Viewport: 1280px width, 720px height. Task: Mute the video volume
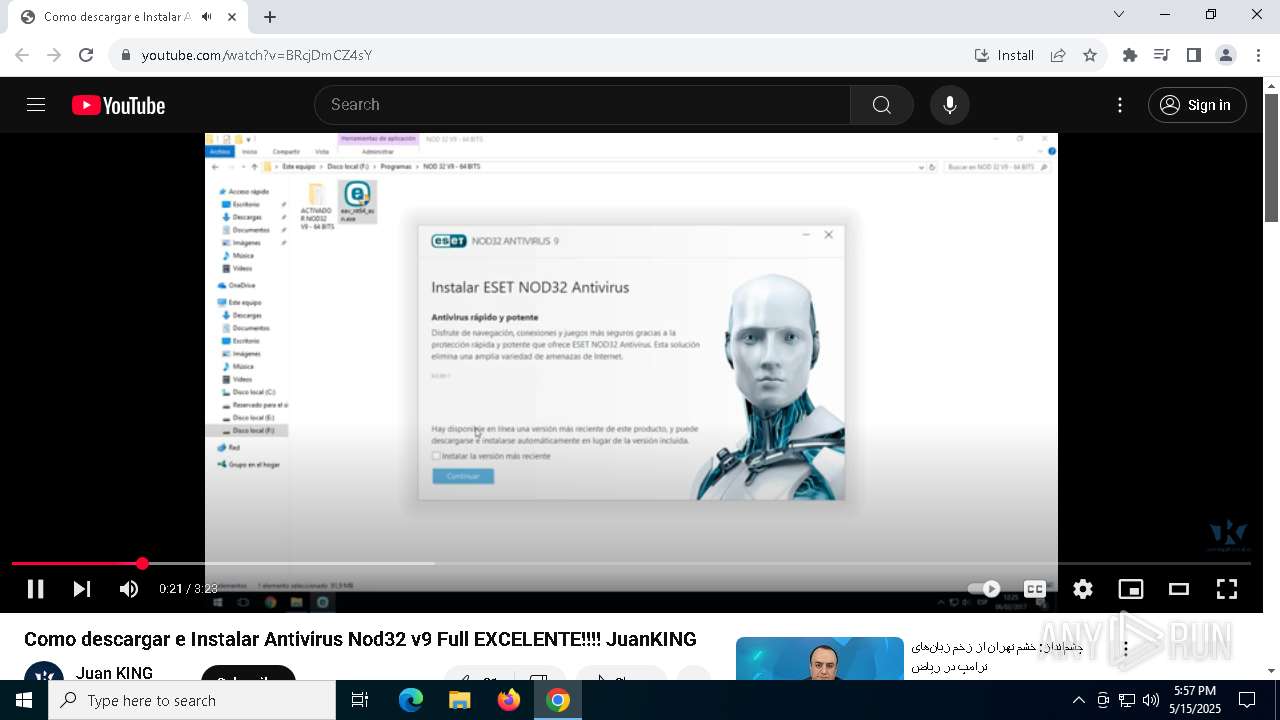click(x=129, y=589)
